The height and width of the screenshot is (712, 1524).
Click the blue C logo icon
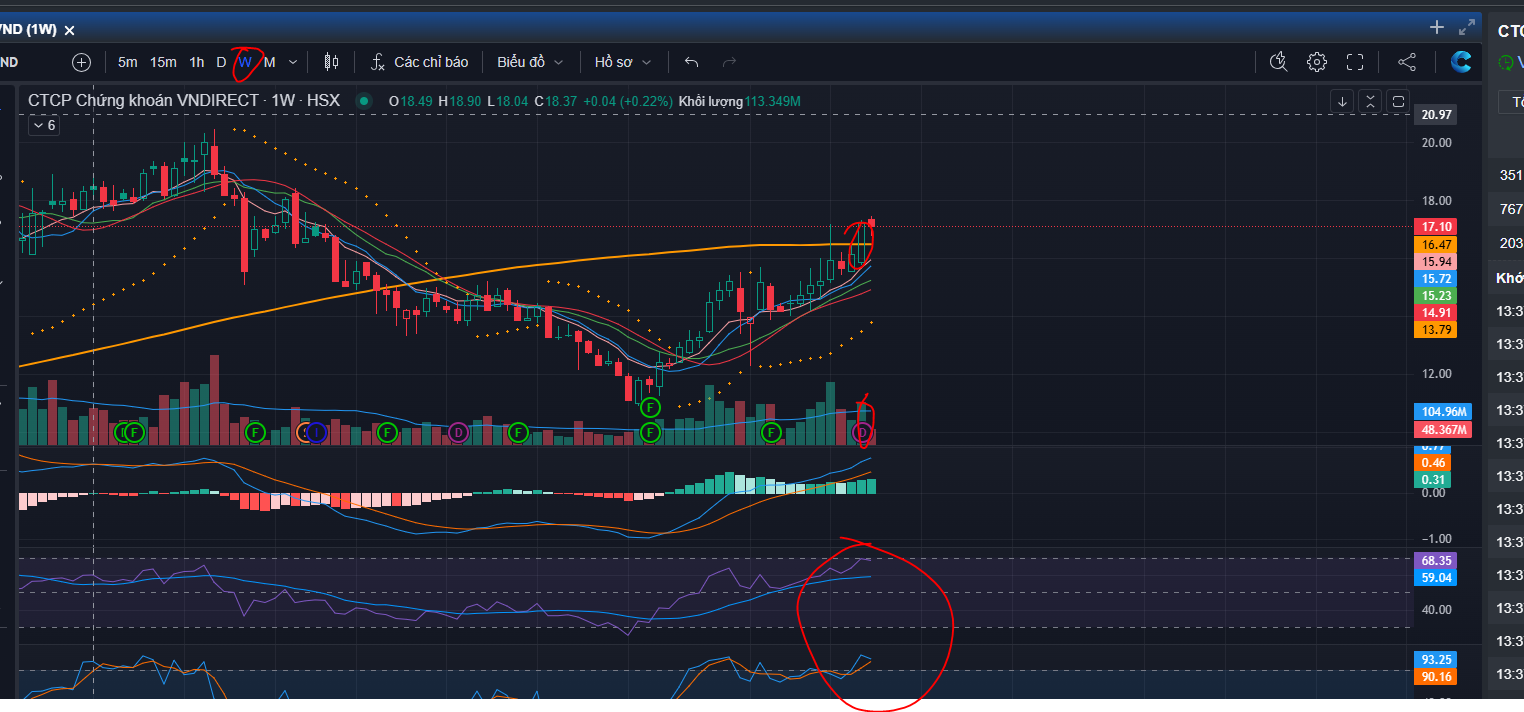tap(1461, 62)
